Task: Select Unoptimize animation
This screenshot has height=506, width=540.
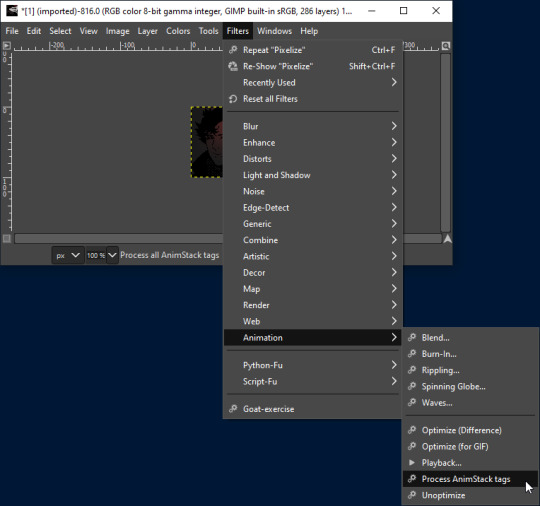Action: (x=470, y=495)
